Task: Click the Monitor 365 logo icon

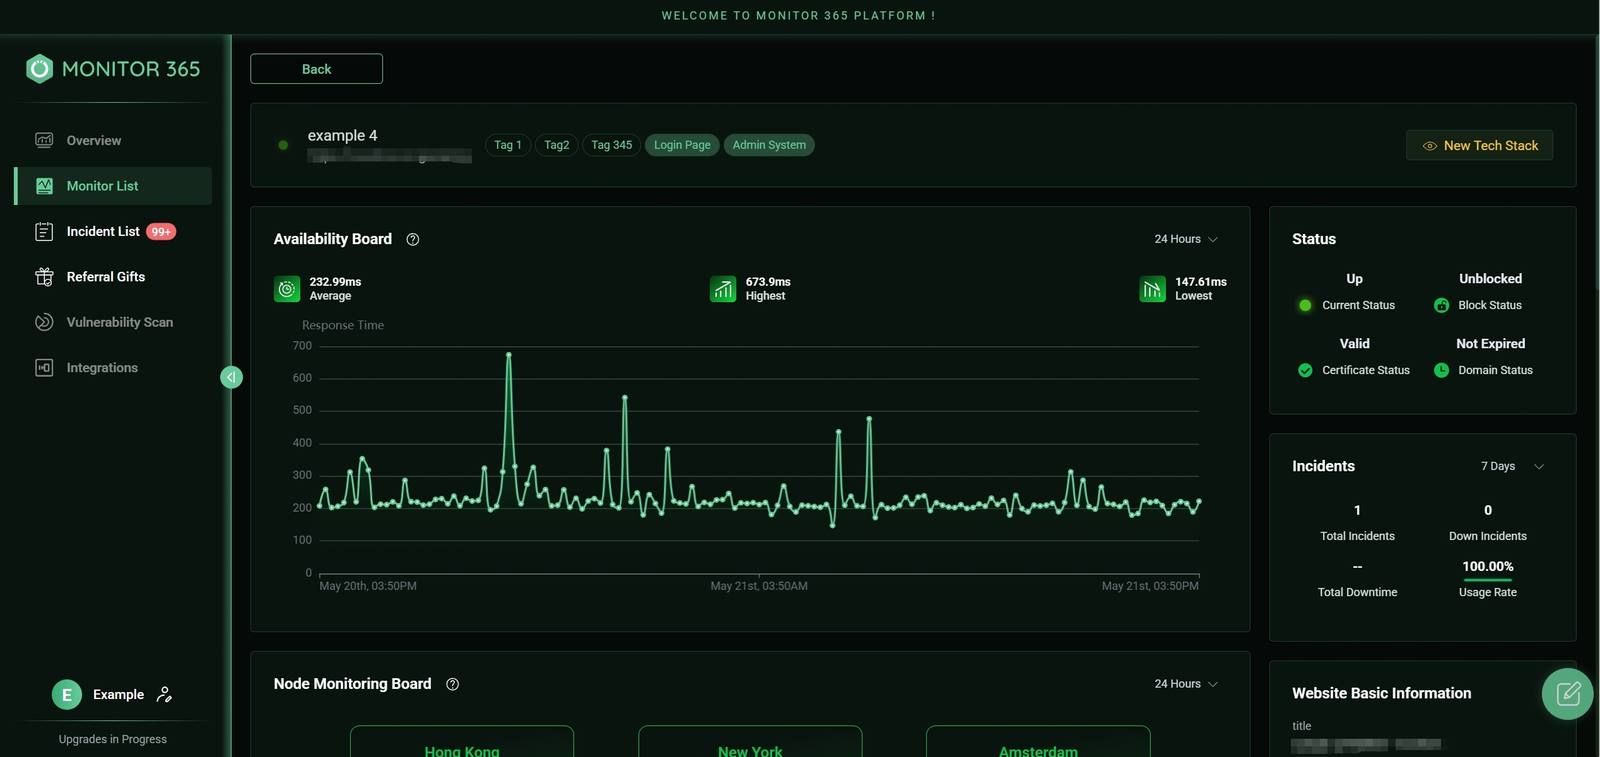Action: tap(39, 69)
